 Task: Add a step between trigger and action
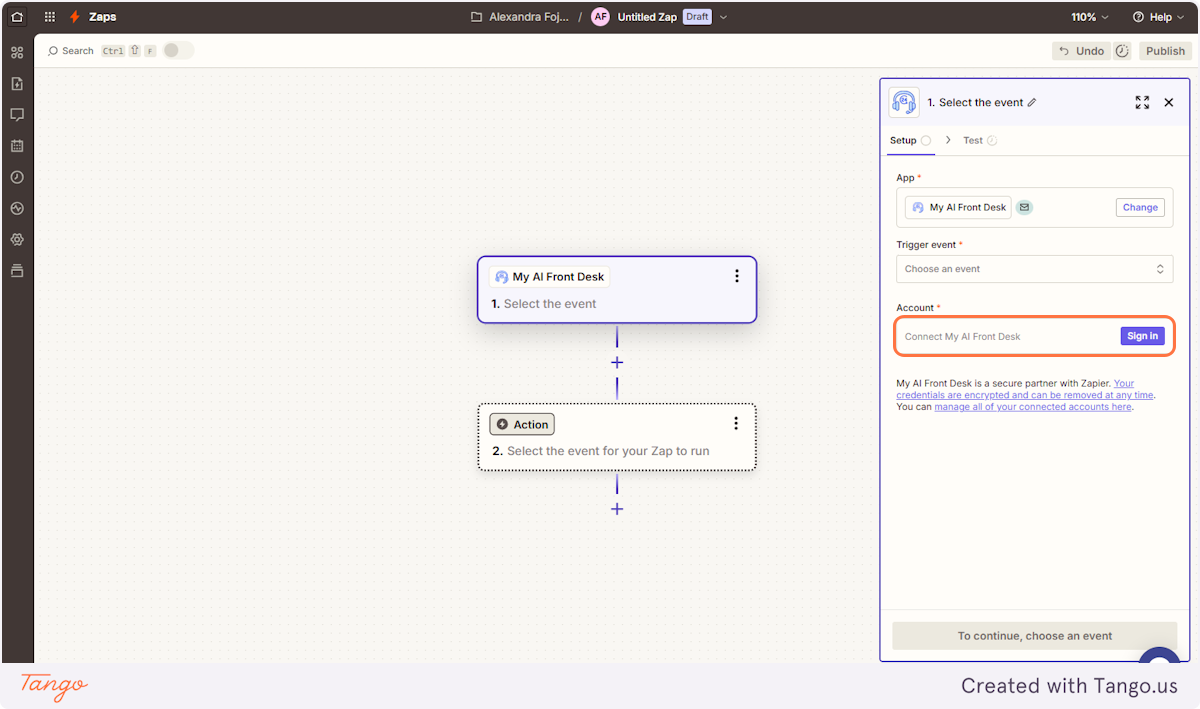pos(617,363)
